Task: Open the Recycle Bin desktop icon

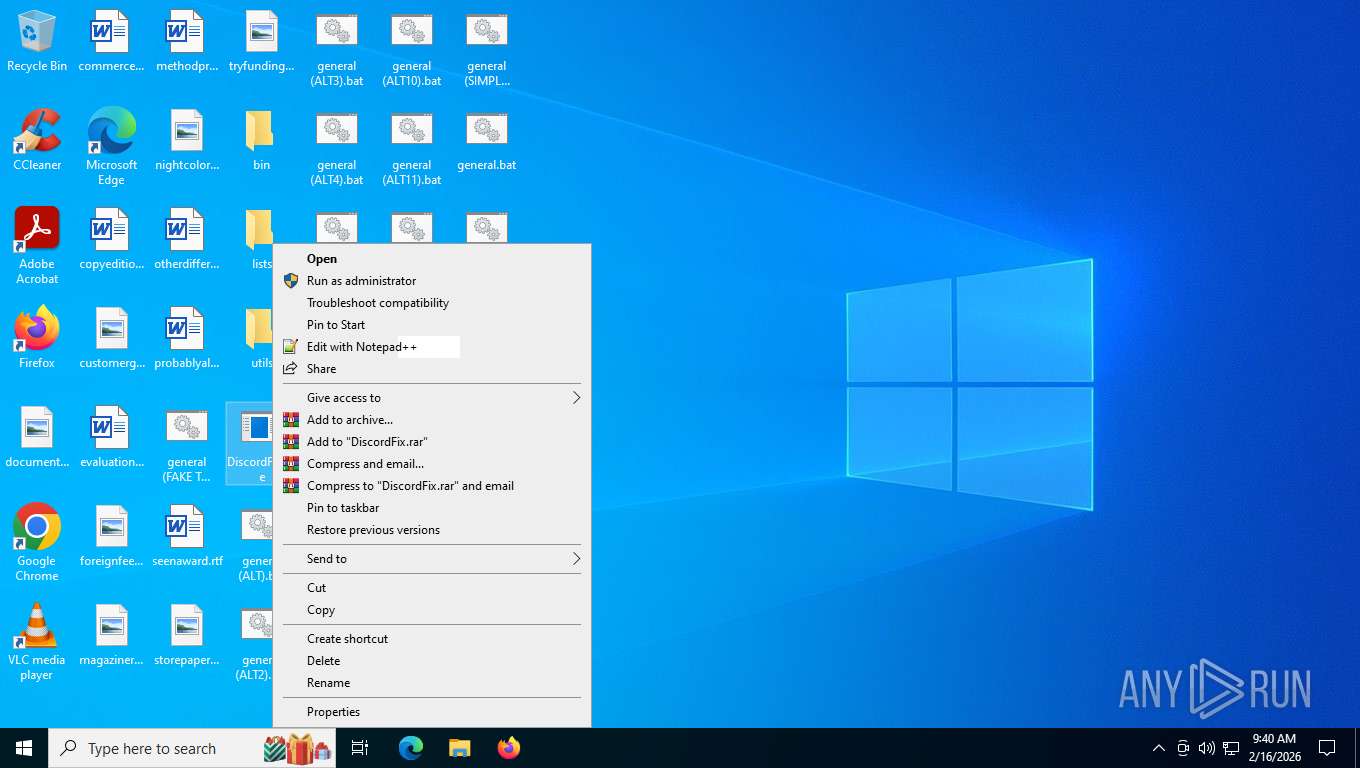Action: (x=37, y=42)
